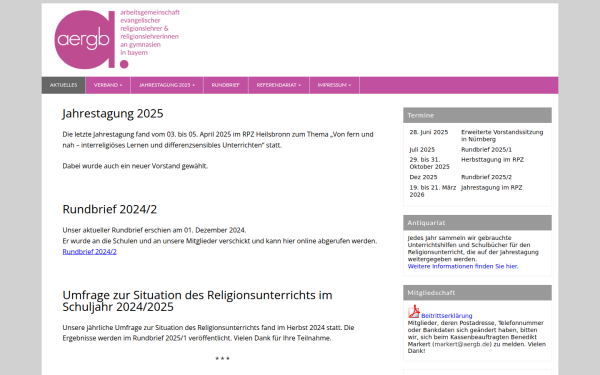Click 'Erweiterte Vorstandssitzung in Nürnberg' entry
600x375 pixels.
click(x=502, y=135)
